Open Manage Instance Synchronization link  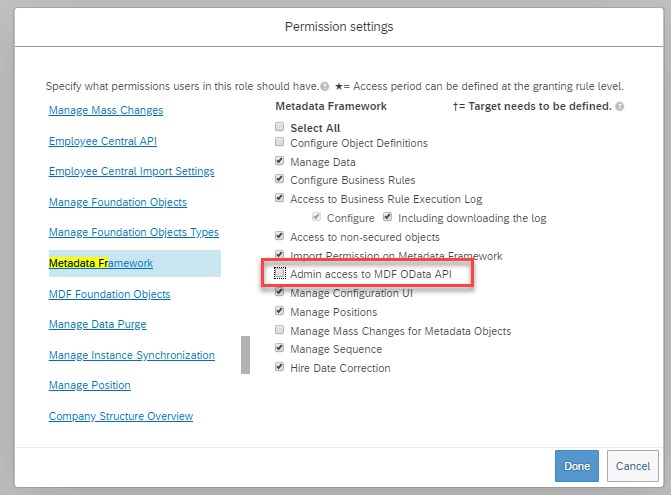[132, 355]
